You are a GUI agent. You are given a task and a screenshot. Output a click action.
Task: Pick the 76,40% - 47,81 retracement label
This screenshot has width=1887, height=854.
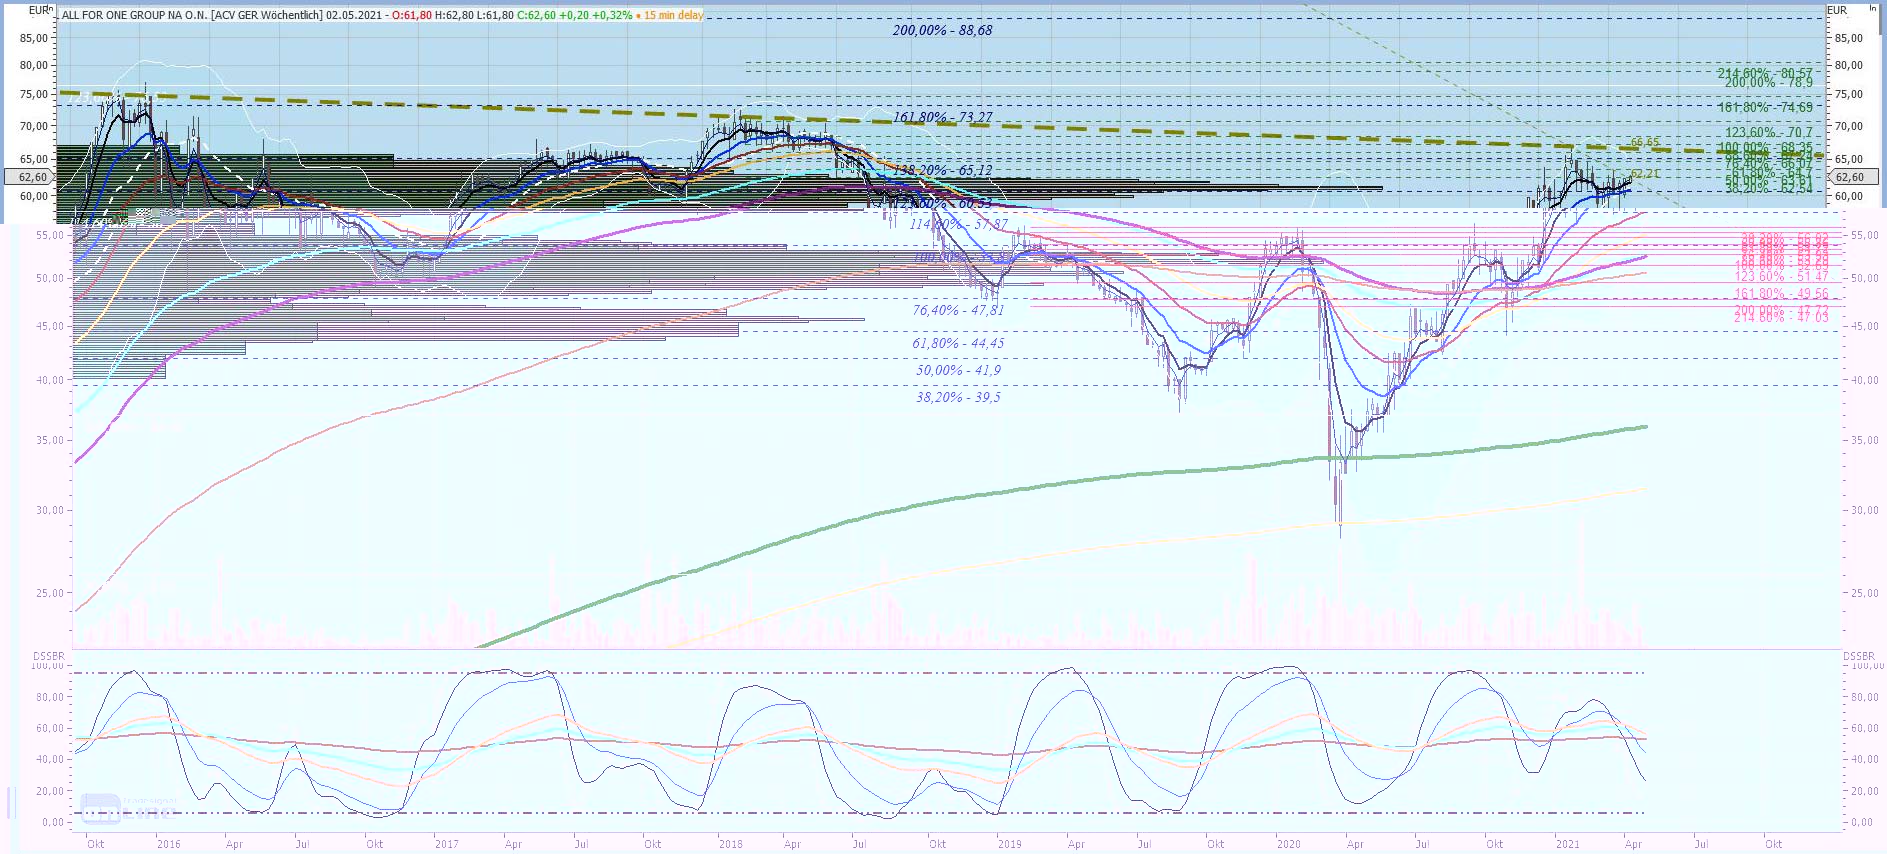click(958, 310)
